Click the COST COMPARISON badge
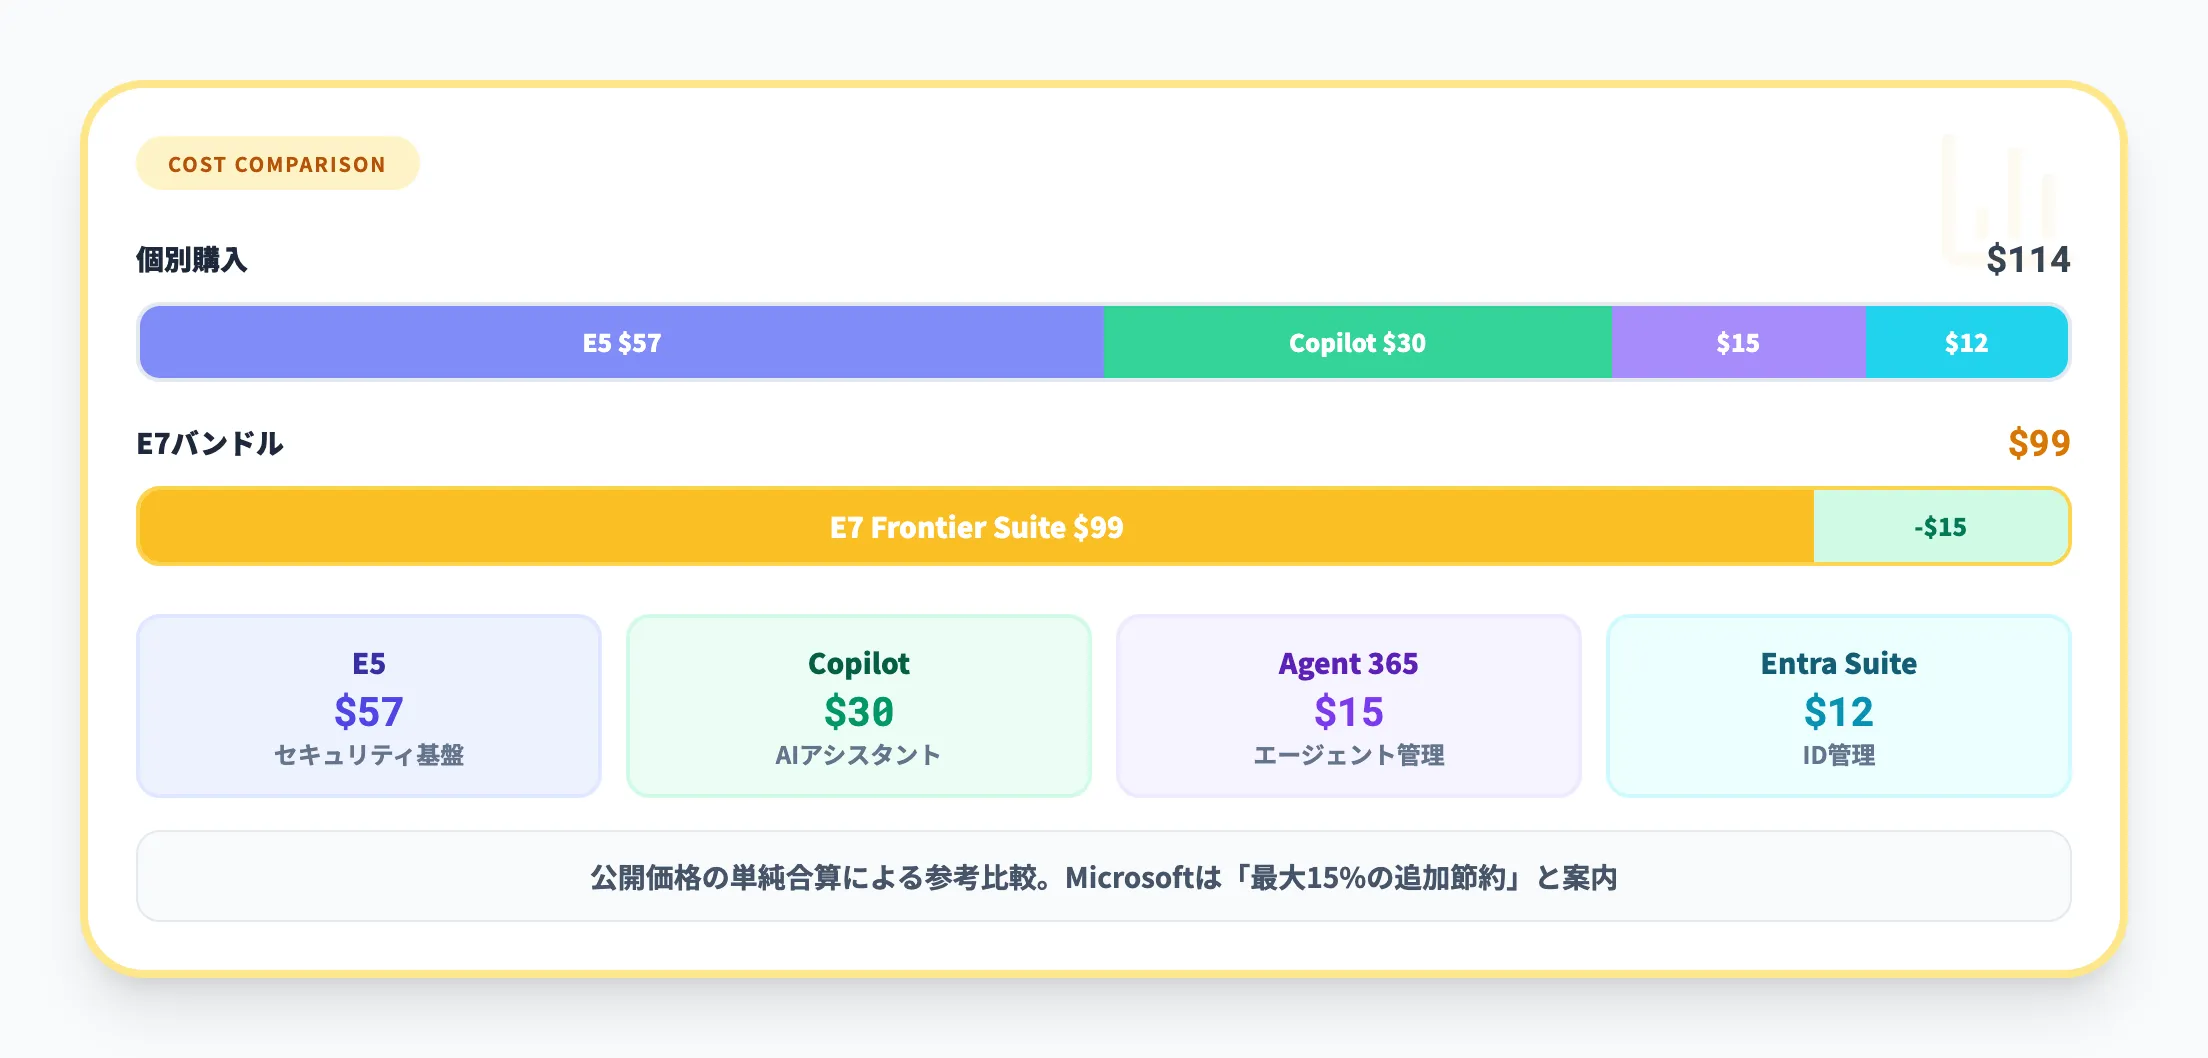2208x1058 pixels. coord(277,164)
